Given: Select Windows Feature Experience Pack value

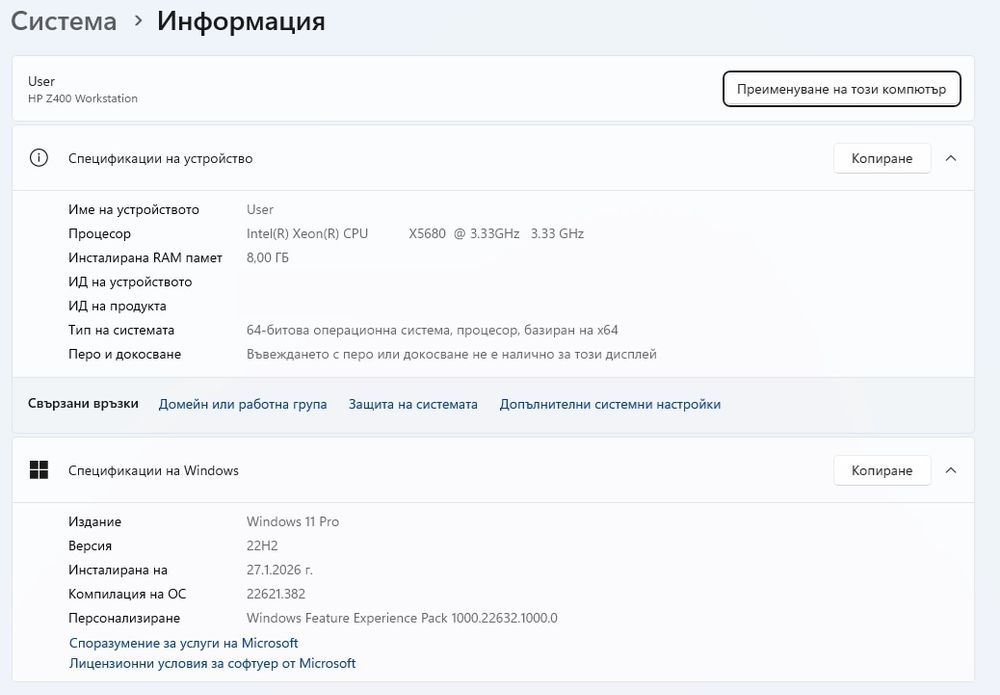Looking at the screenshot, I should click(x=402, y=618).
